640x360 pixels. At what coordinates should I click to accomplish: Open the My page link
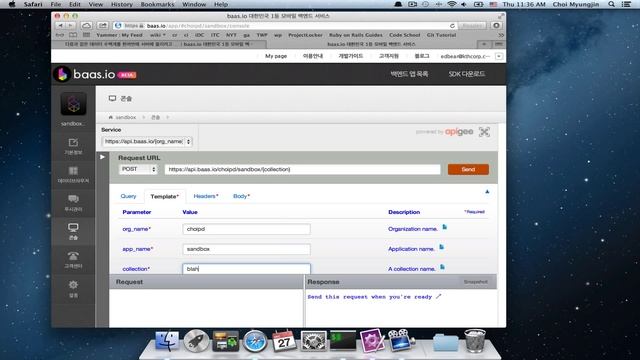point(276,56)
